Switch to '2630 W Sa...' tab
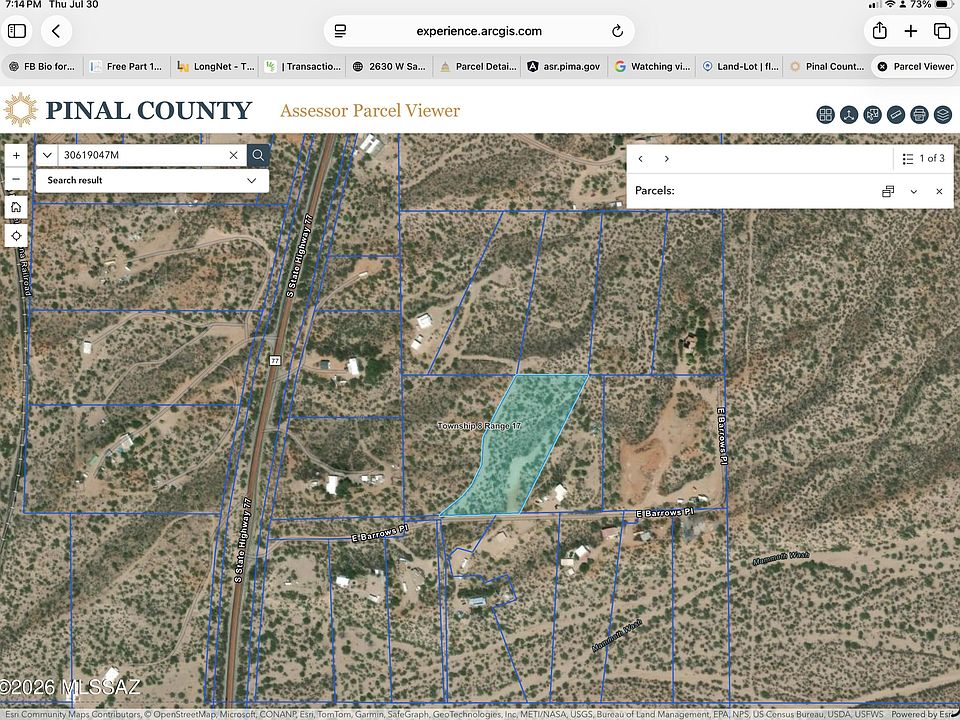The width and height of the screenshot is (960, 720). [389, 66]
